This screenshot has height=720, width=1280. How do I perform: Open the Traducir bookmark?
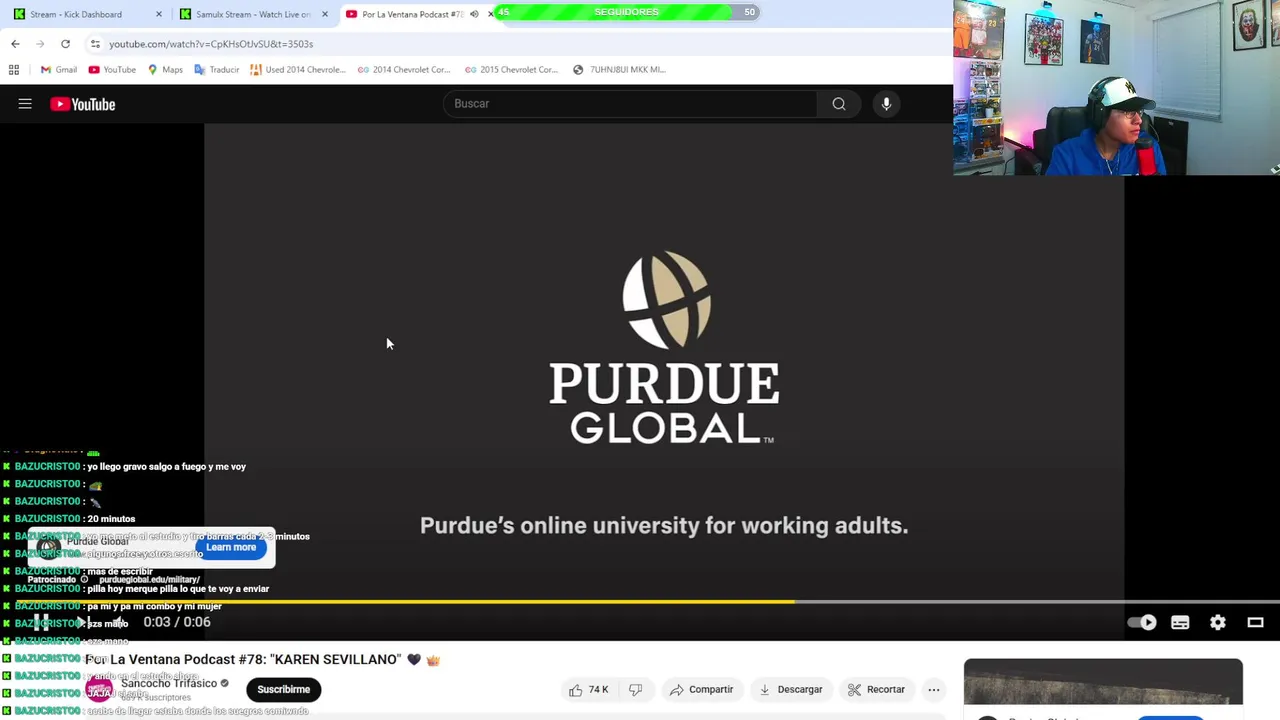pos(217,70)
